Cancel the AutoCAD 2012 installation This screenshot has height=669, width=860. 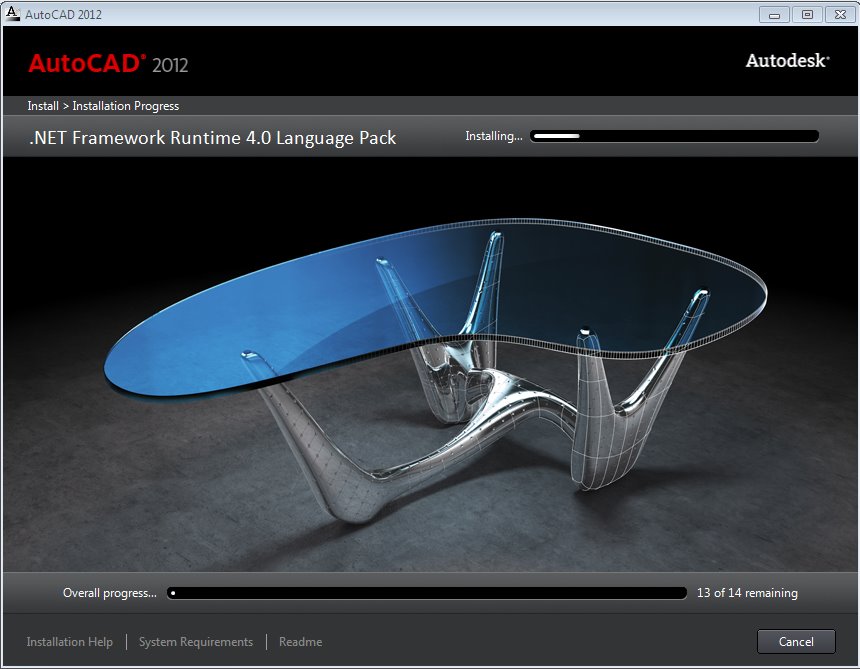[796, 642]
